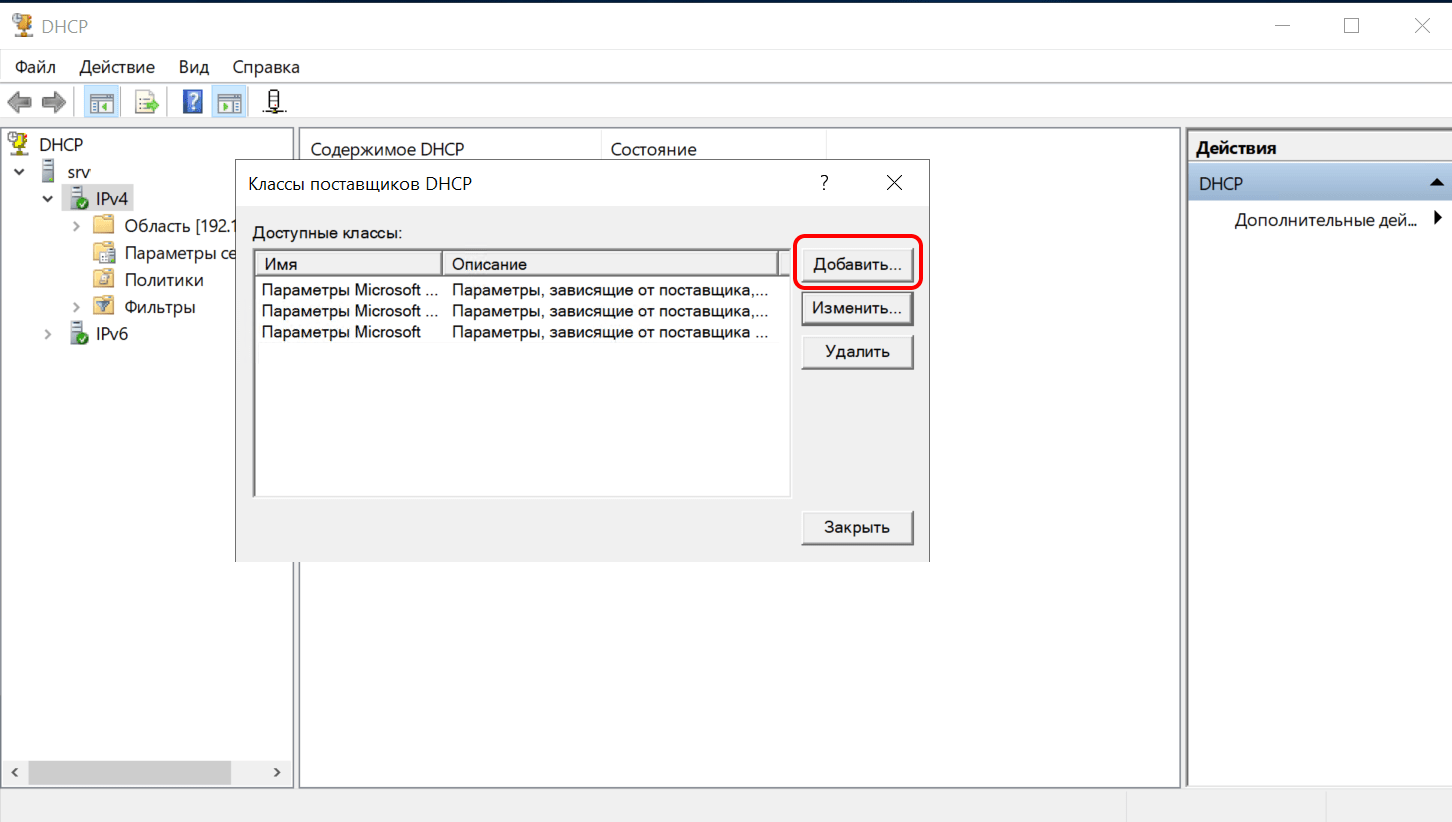This screenshot has height=822, width=1452.
Task: Open Help via the blue question mark icon
Action: (x=193, y=101)
